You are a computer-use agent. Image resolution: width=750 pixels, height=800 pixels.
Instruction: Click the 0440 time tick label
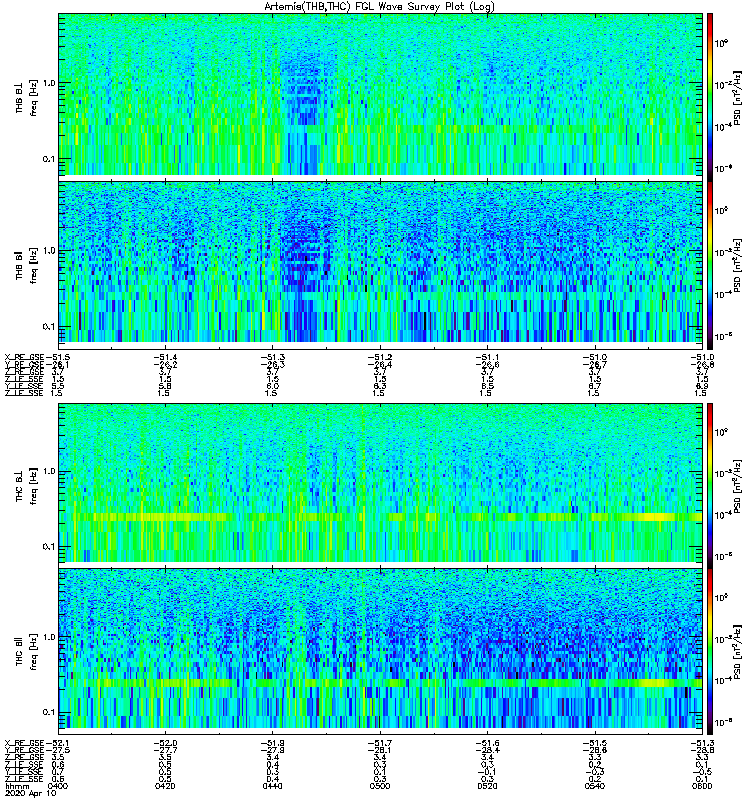point(272,786)
